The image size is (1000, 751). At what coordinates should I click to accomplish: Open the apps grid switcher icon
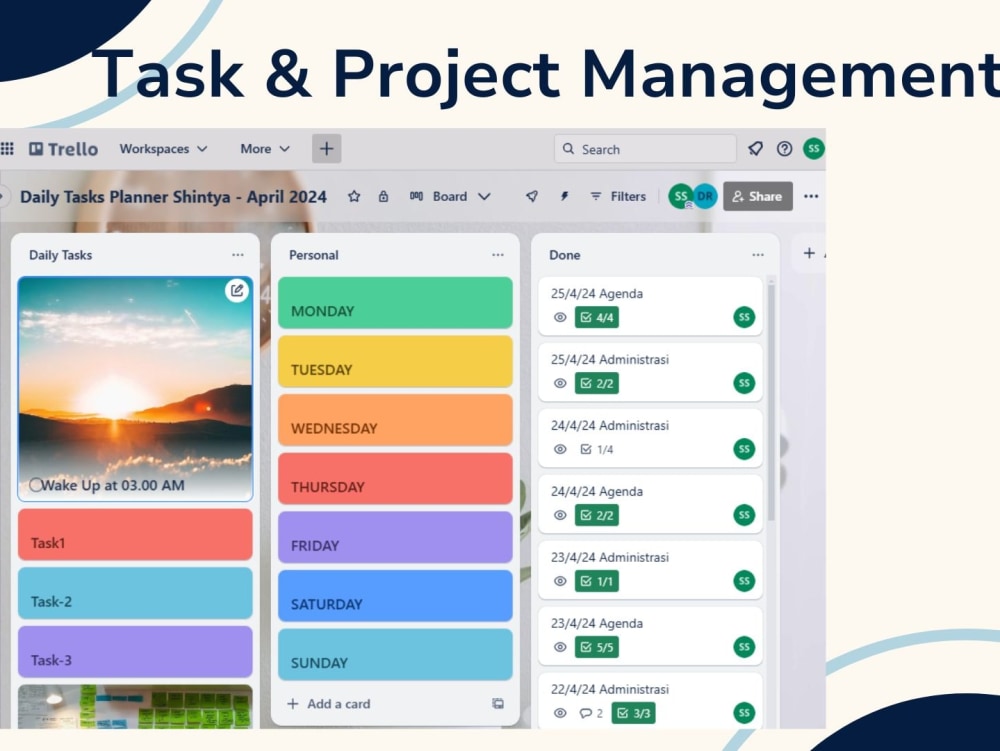point(7,149)
